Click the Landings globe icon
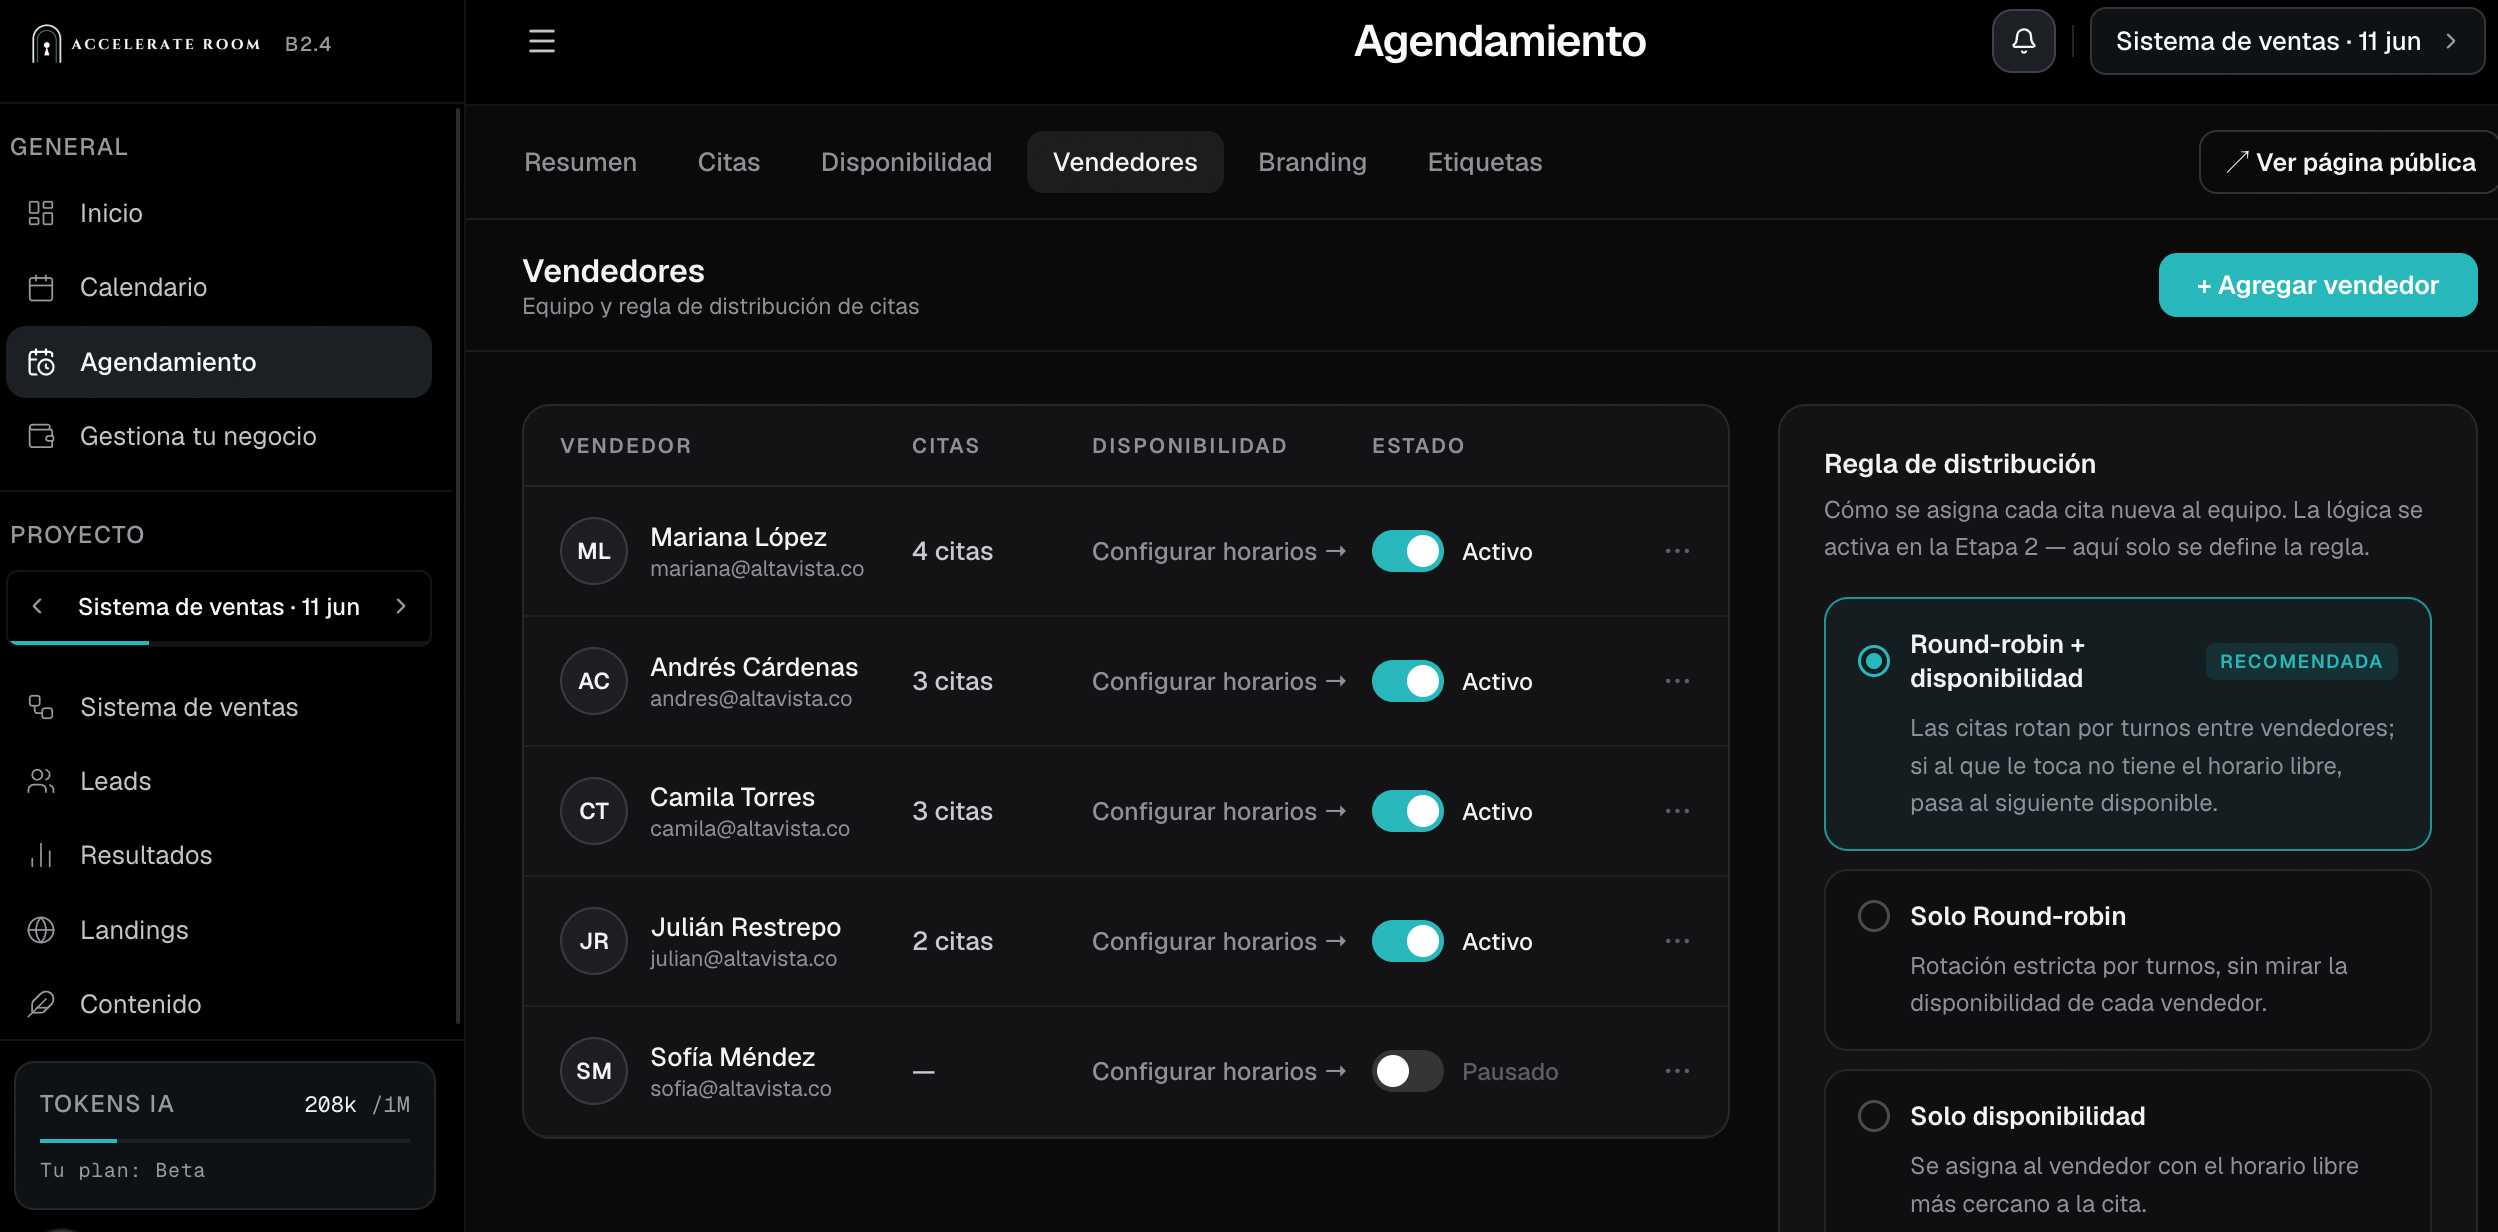 (x=41, y=930)
